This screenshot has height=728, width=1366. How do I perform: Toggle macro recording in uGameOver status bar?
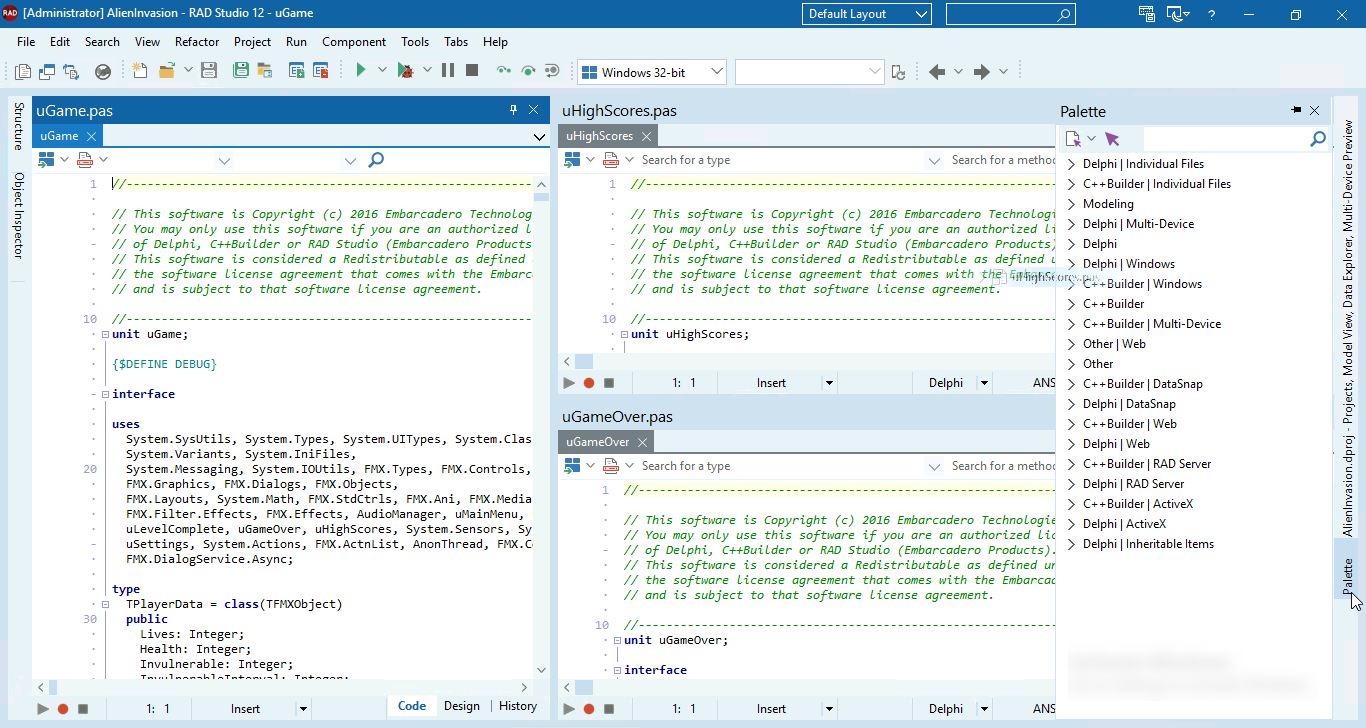[x=589, y=709]
